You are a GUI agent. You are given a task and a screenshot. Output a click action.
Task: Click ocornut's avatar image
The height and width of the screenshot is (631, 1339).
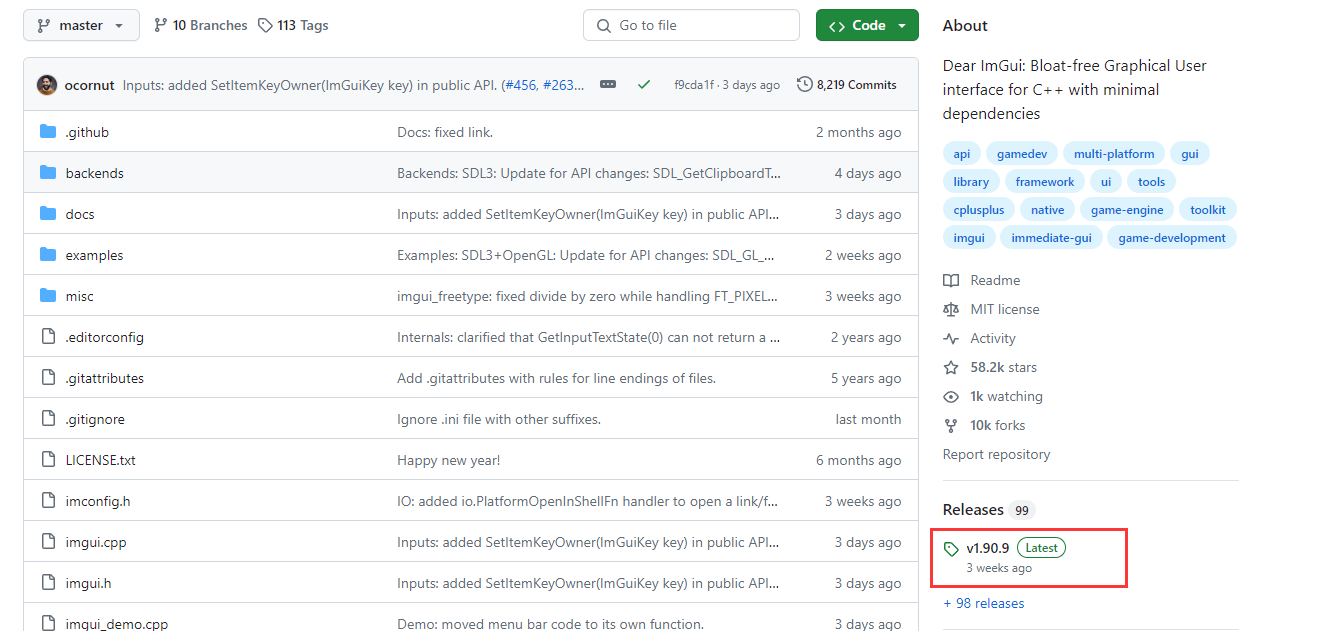(47, 85)
